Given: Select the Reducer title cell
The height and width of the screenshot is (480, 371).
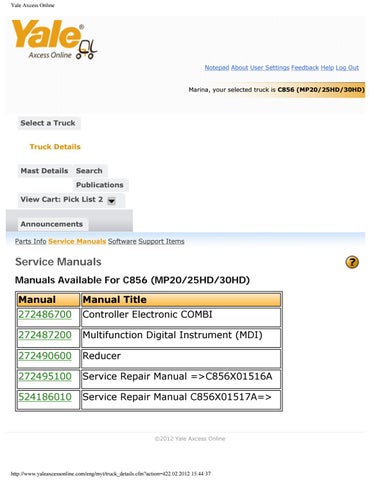Looking at the screenshot, I should tap(181, 358).
